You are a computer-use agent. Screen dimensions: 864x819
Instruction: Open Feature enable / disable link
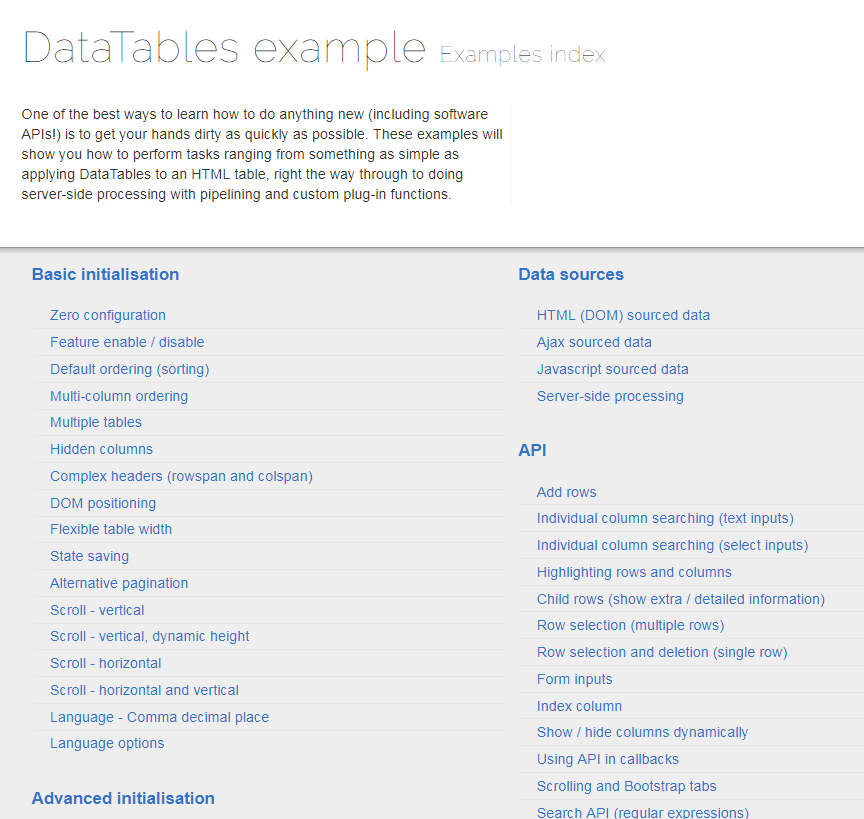click(127, 342)
